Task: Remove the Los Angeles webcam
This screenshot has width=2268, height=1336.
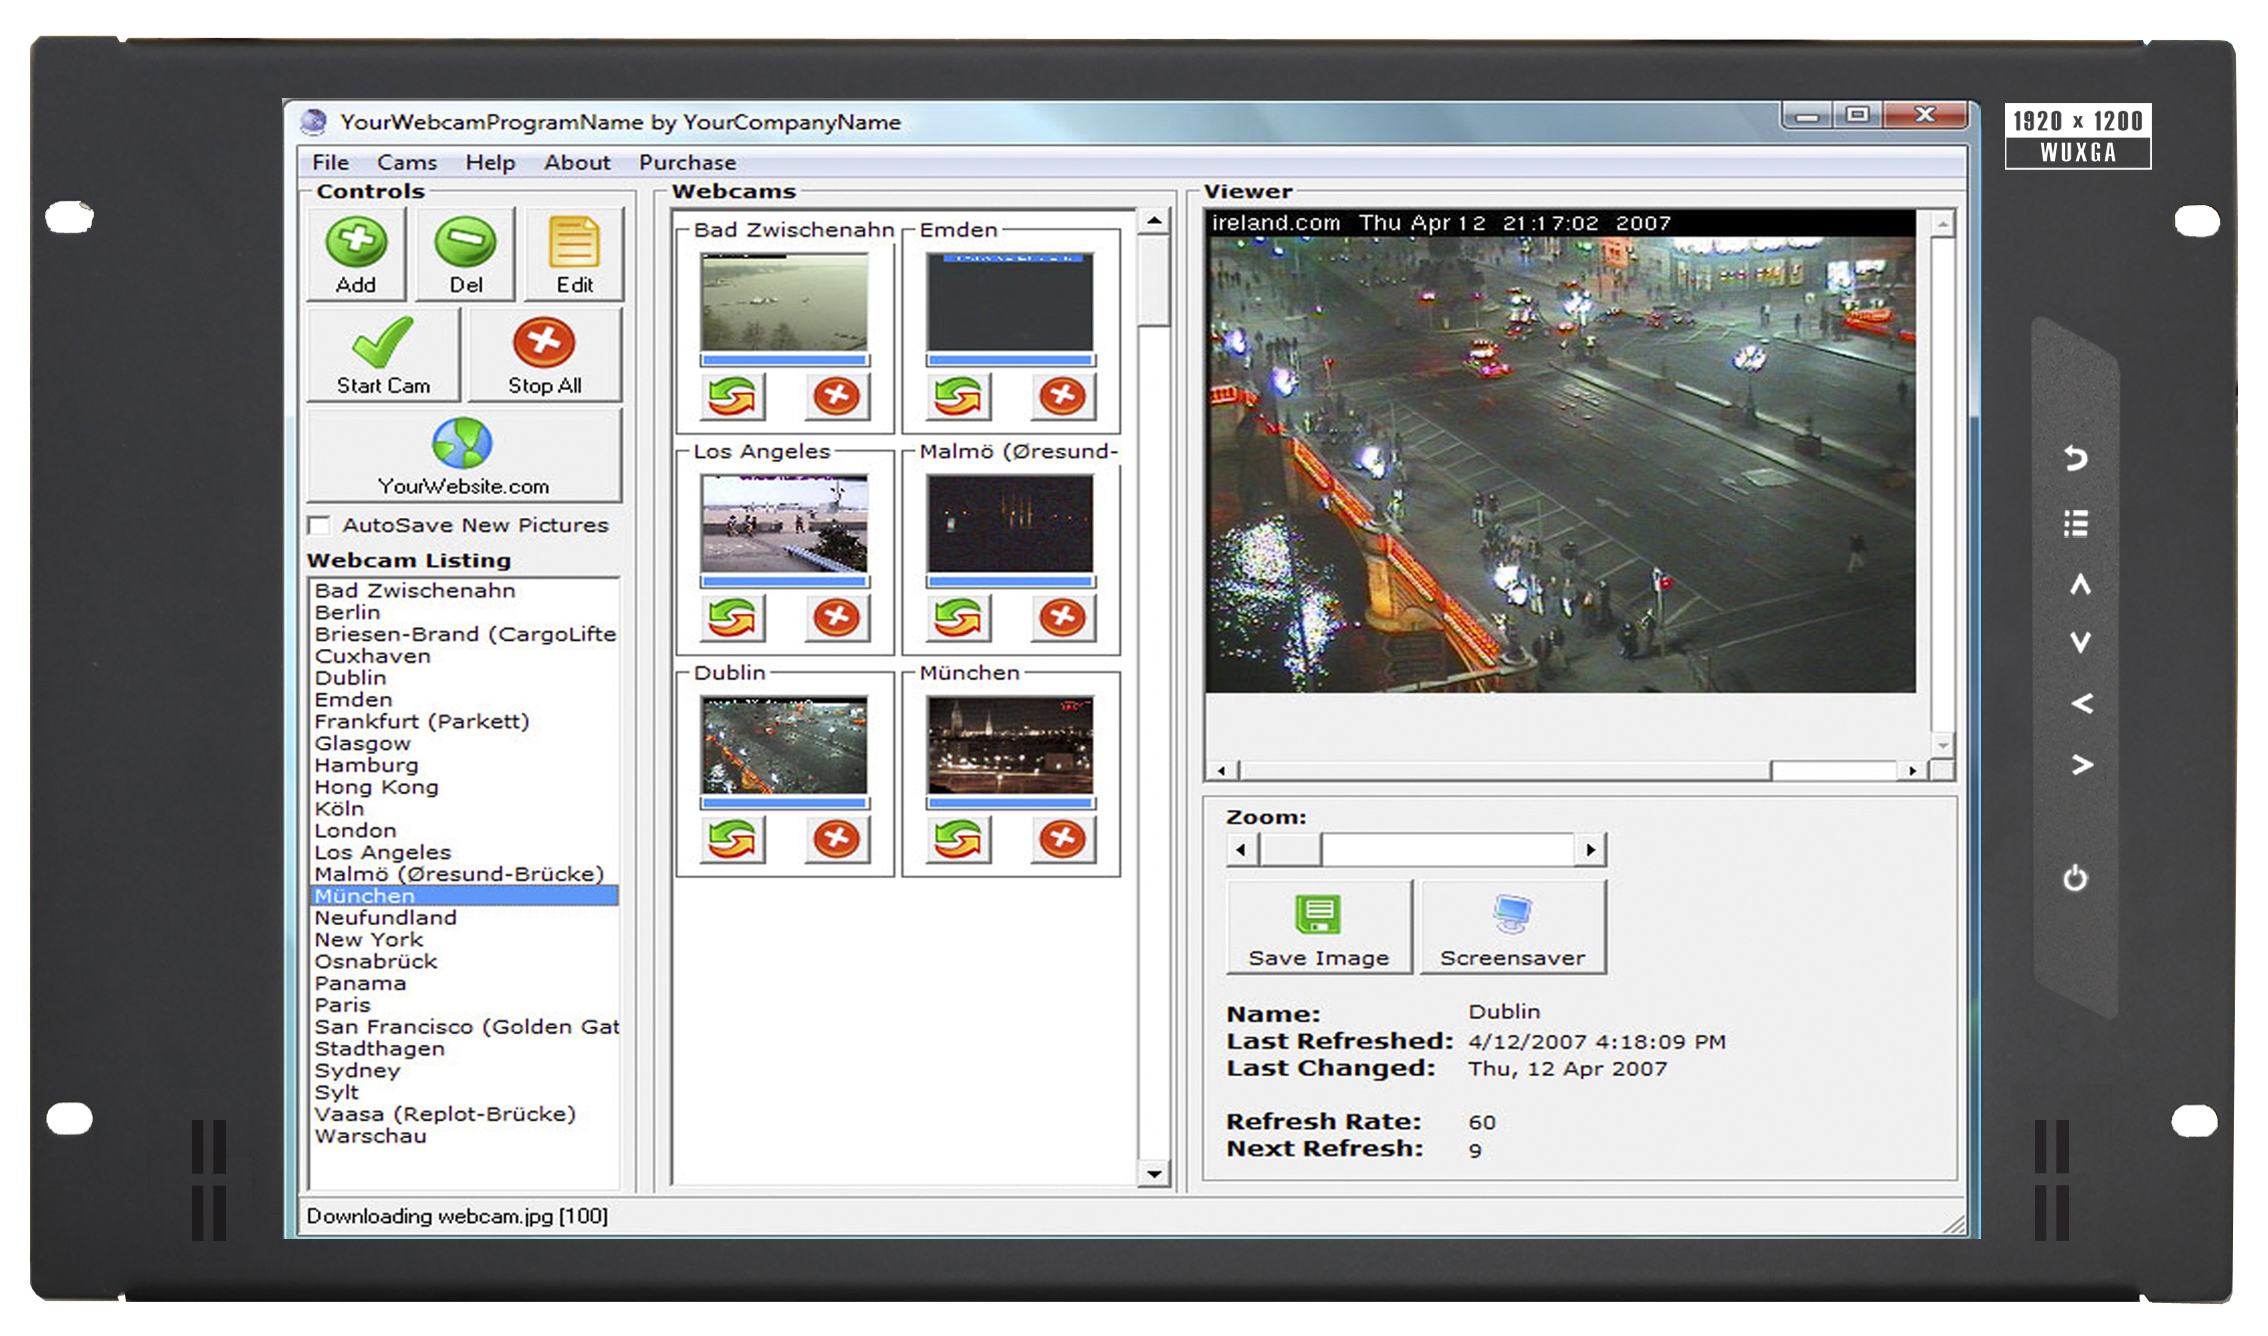Action: tap(837, 618)
